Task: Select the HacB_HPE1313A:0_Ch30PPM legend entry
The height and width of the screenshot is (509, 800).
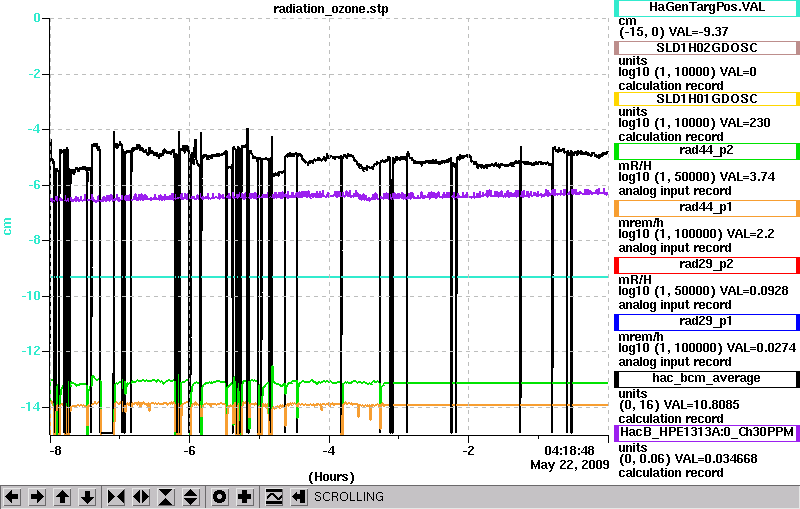Action: click(707, 433)
